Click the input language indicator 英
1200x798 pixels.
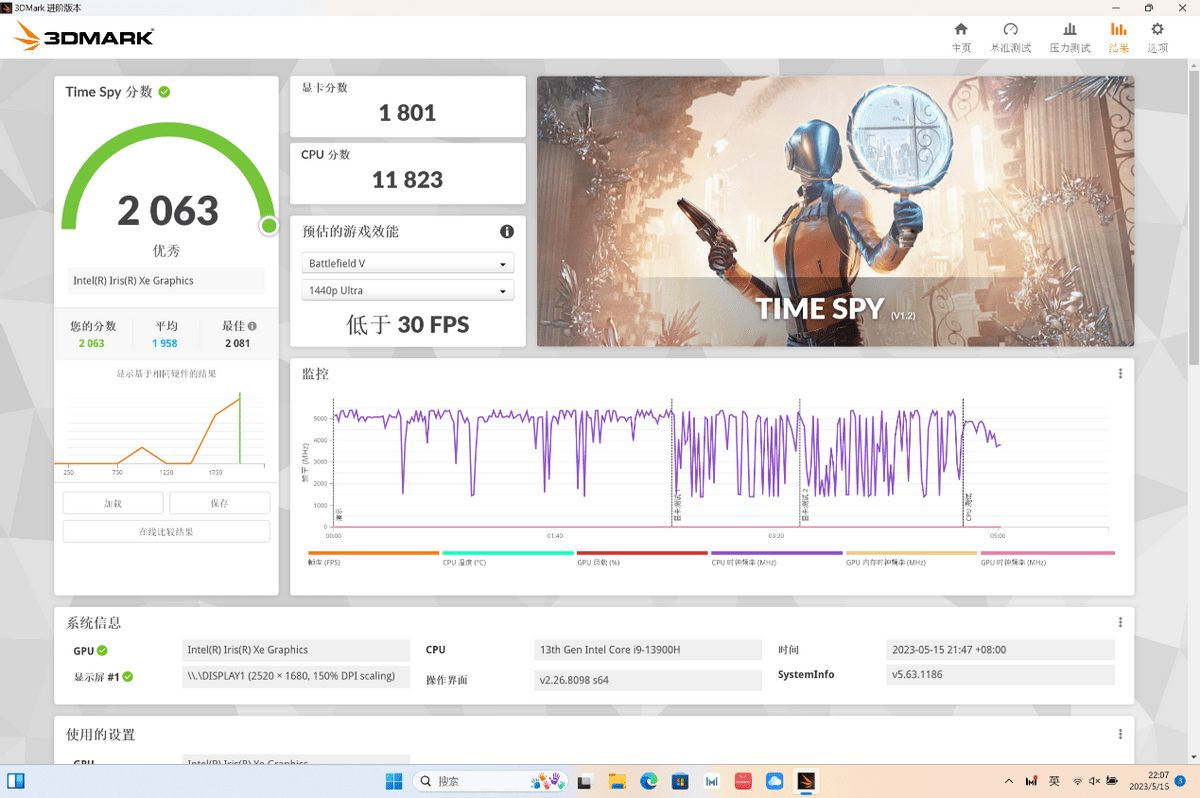click(1055, 781)
